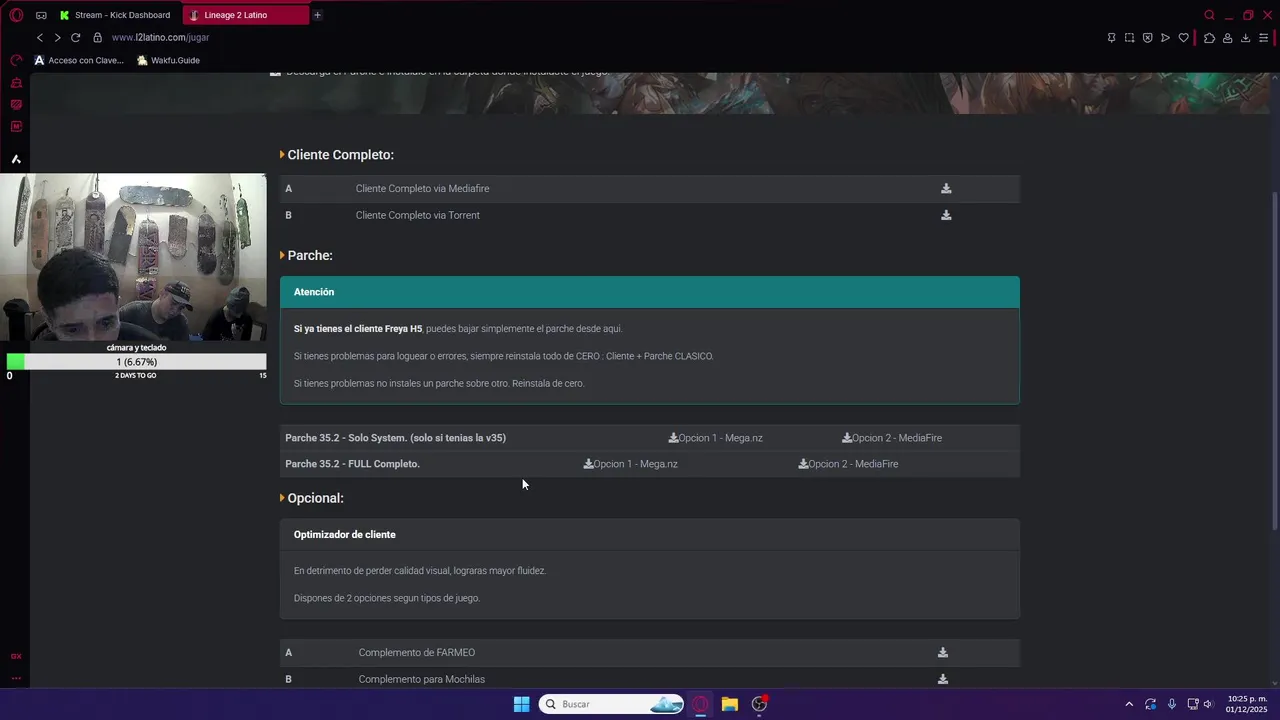Click the webcam overlay video
Screen dimensions: 1280x720
[134, 257]
